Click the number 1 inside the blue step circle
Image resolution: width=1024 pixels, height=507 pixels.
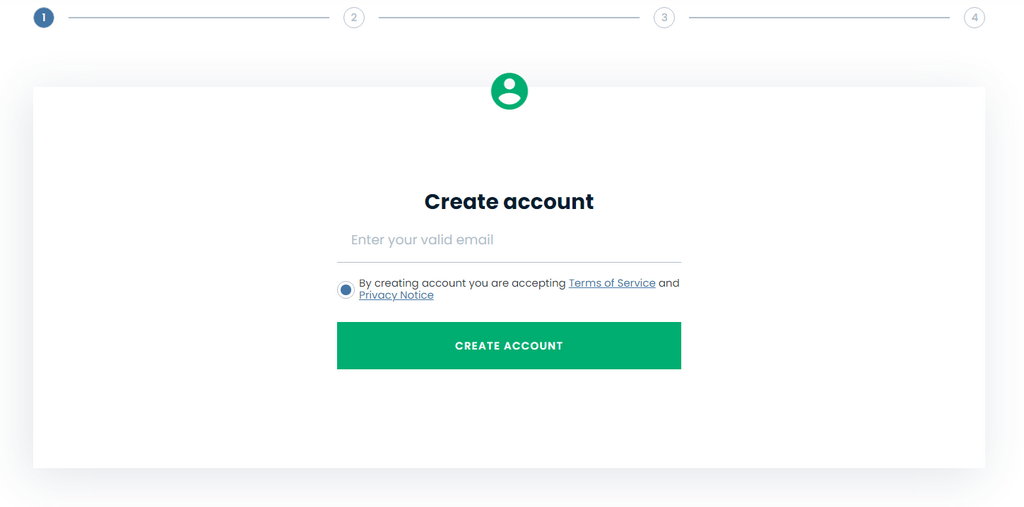coord(44,18)
